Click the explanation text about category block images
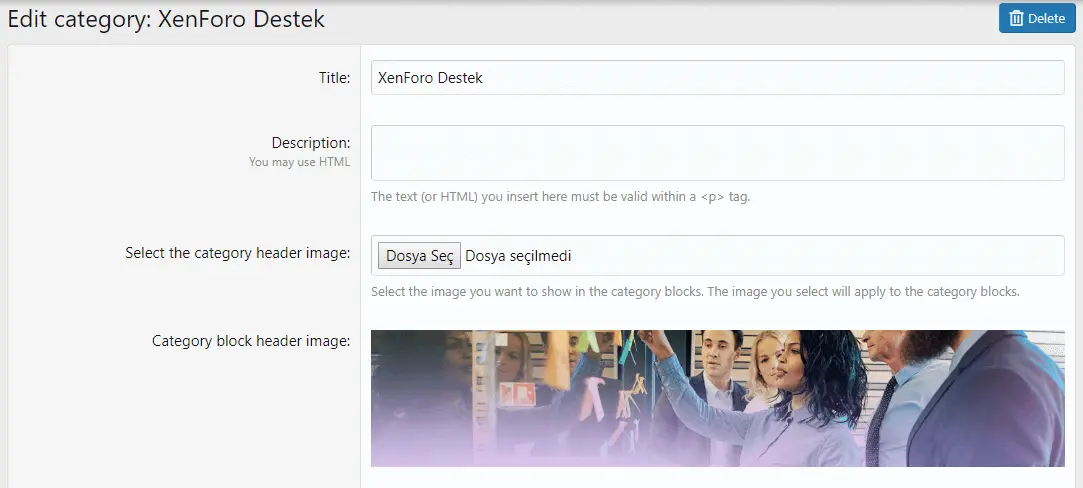Screen dimensions: 1083x488 pos(695,291)
